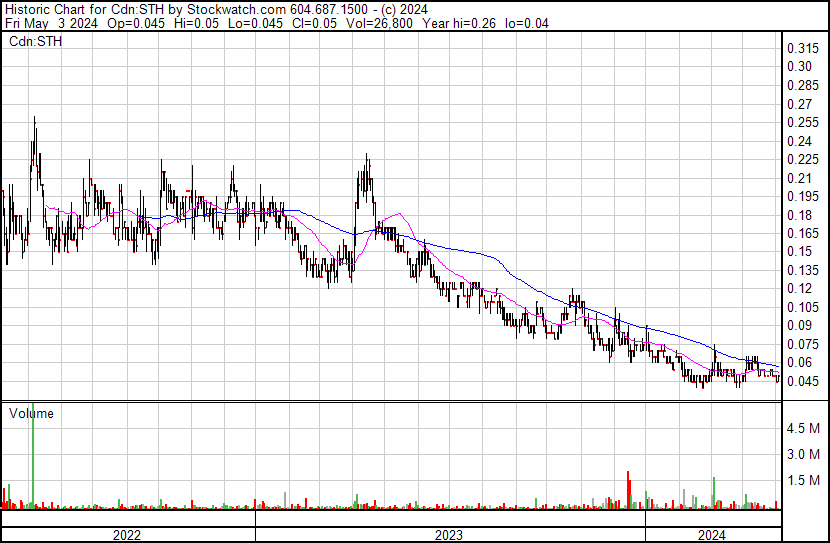The image size is (830, 543).
Task: Click the Cdn:STH symbol label
Action: 35,41
